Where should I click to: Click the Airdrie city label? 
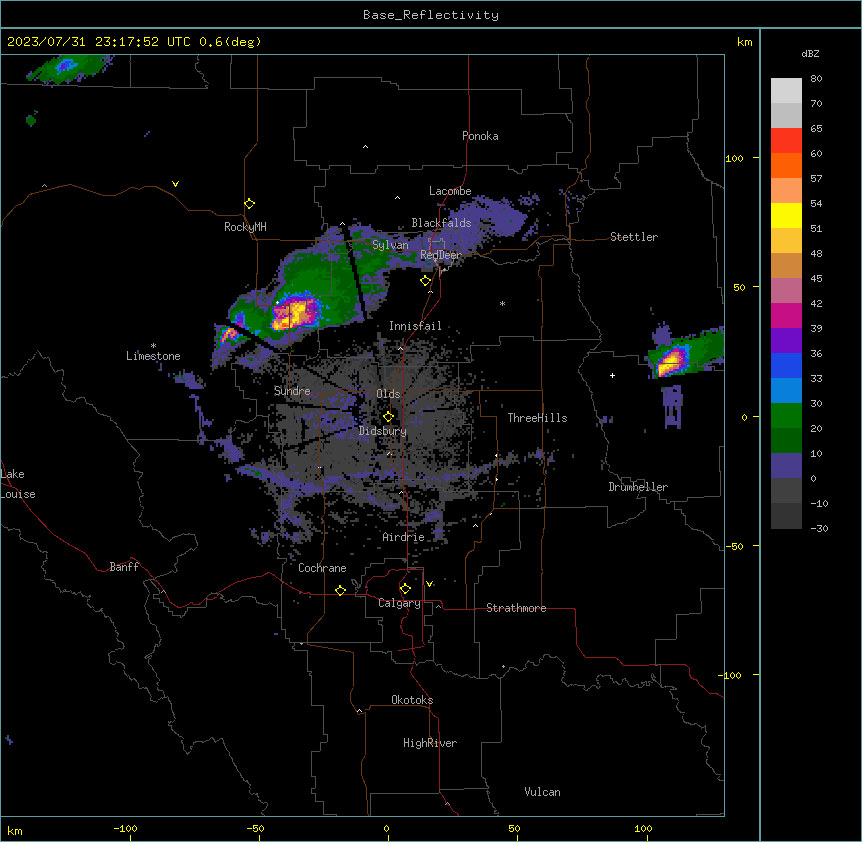point(404,537)
